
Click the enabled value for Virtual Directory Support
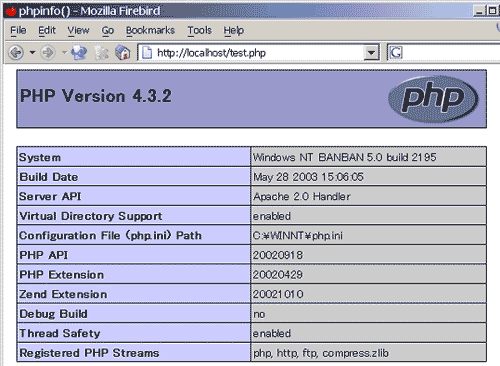[272, 216]
